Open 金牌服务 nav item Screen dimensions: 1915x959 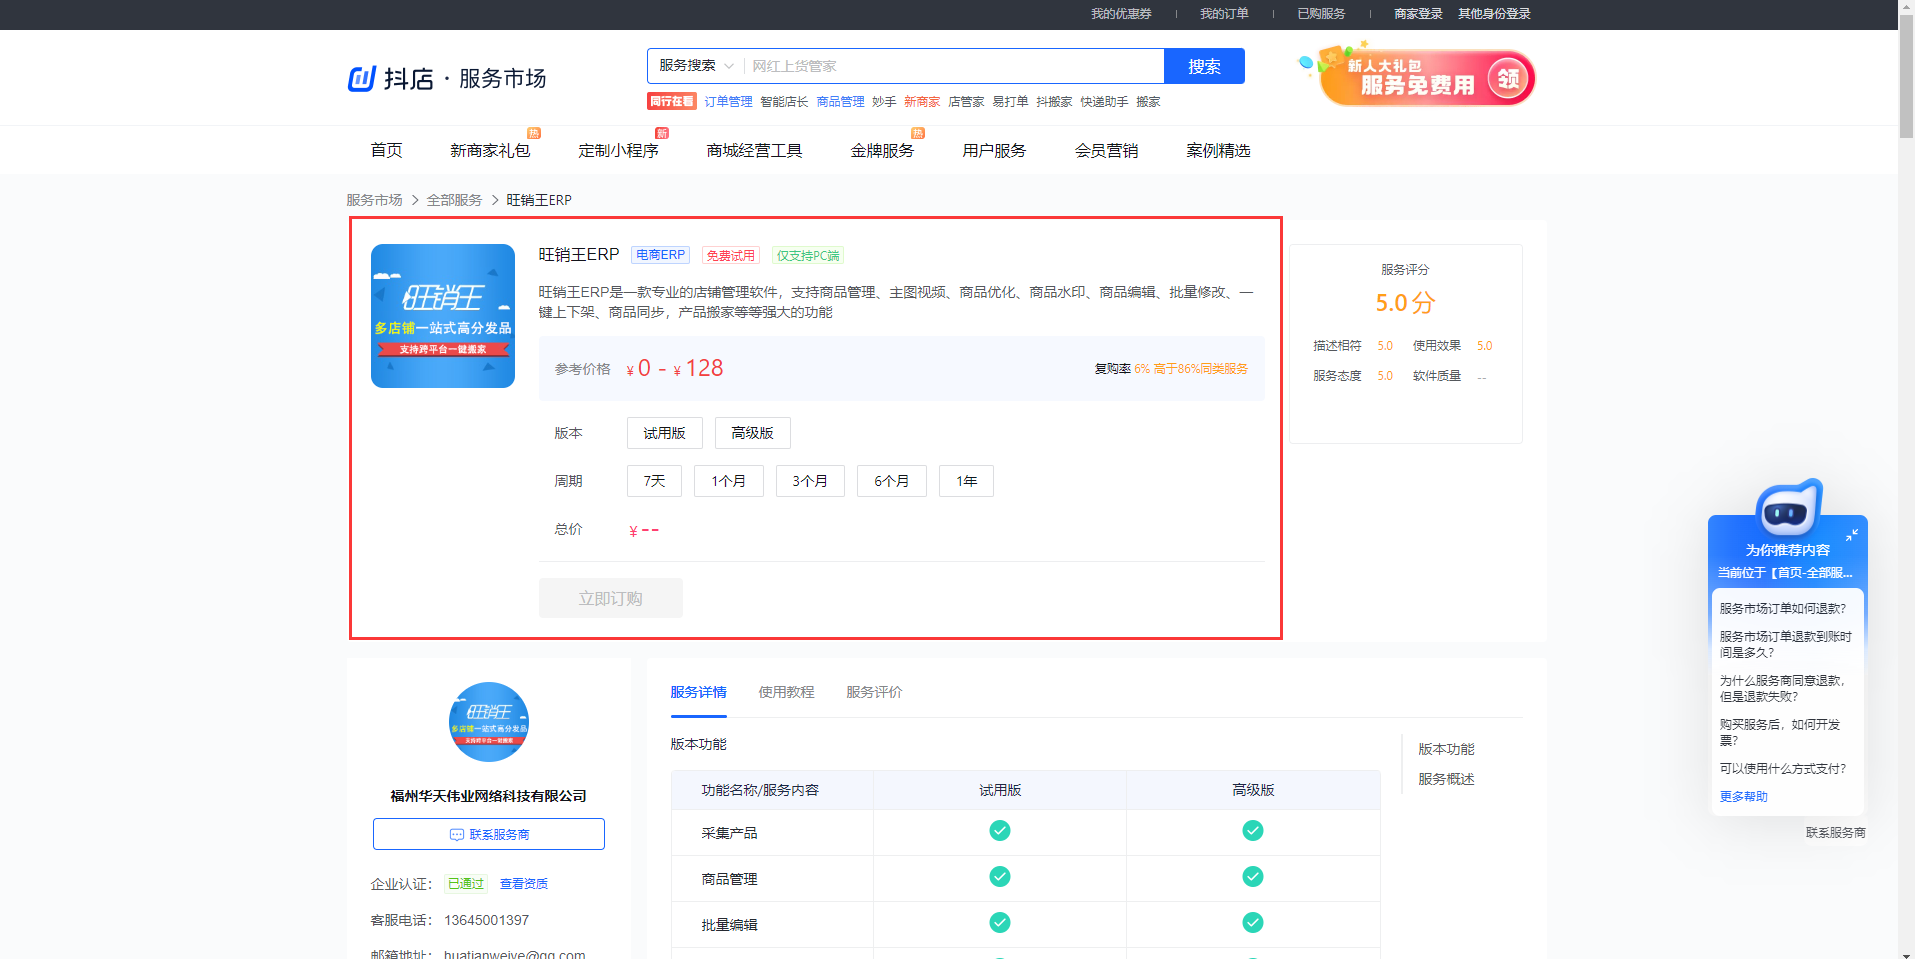pos(882,150)
